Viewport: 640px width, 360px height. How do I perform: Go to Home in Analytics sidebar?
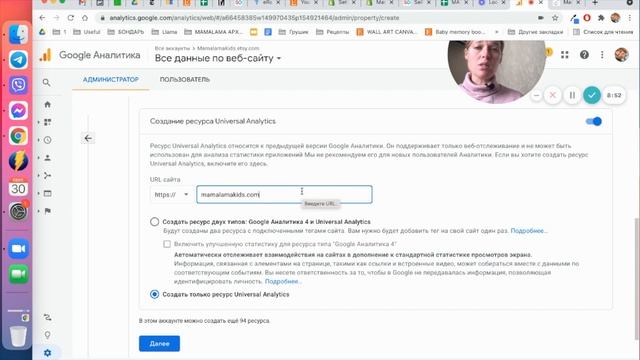[x=47, y=104]
